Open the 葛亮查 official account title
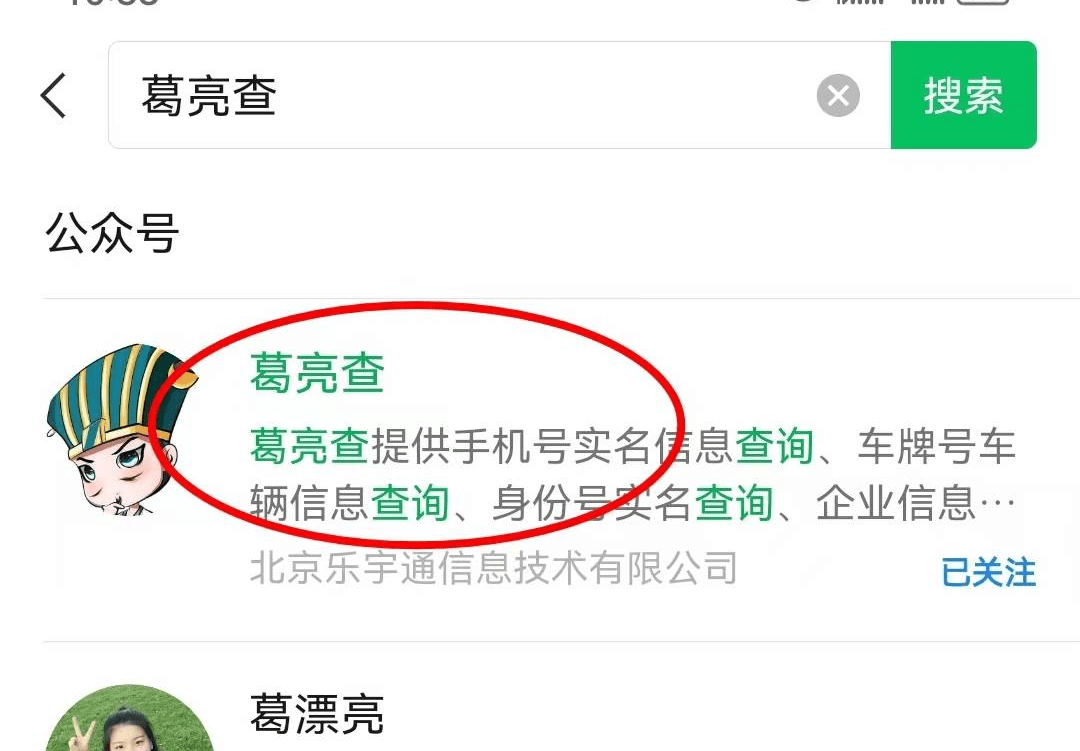The image size is (1080, 751). click(317, 373)
